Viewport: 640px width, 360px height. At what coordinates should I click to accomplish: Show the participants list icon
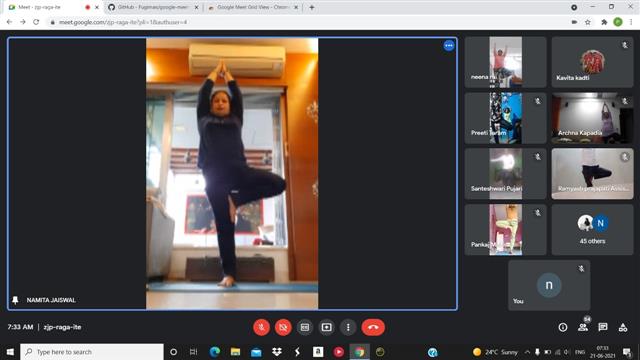[583, 327]
